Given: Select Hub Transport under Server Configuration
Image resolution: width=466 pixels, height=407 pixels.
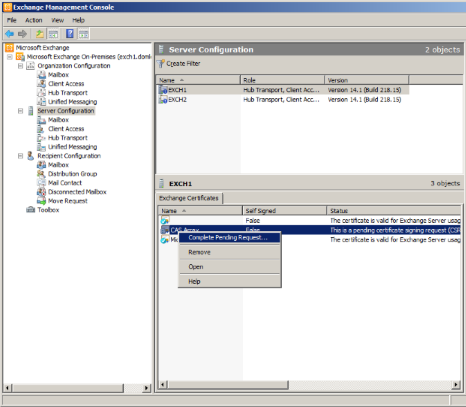Looking at the screenshot, I should (x=68, y=138).
